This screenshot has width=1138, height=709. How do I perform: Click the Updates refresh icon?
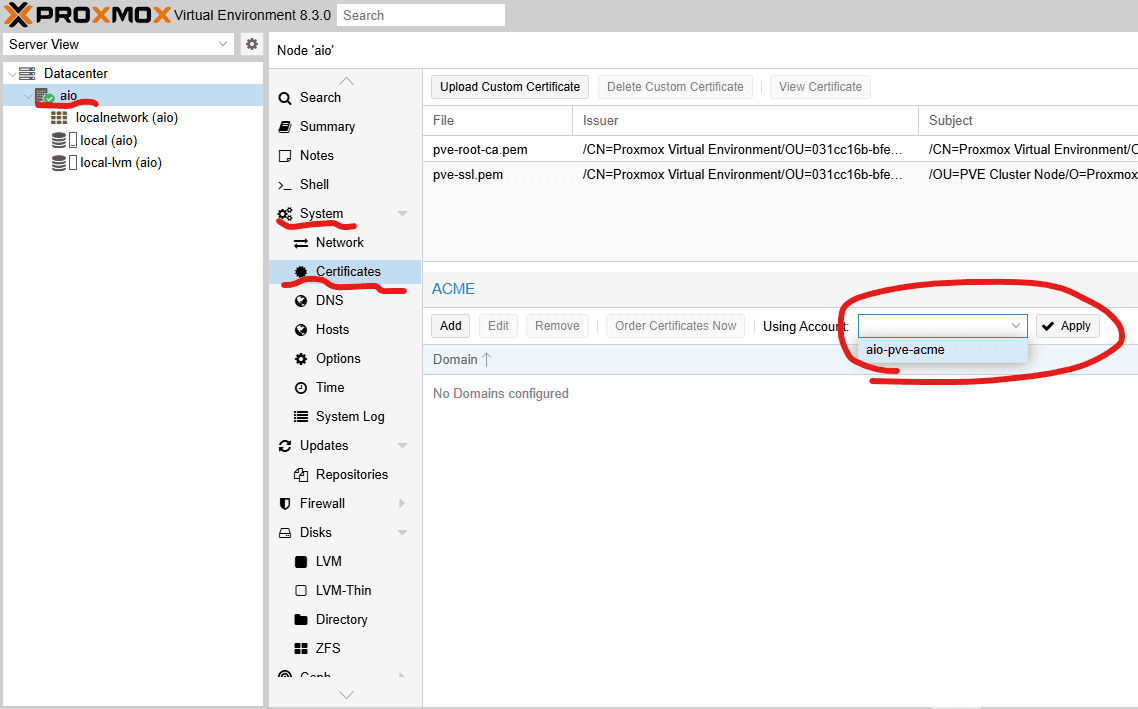(285, 446)
